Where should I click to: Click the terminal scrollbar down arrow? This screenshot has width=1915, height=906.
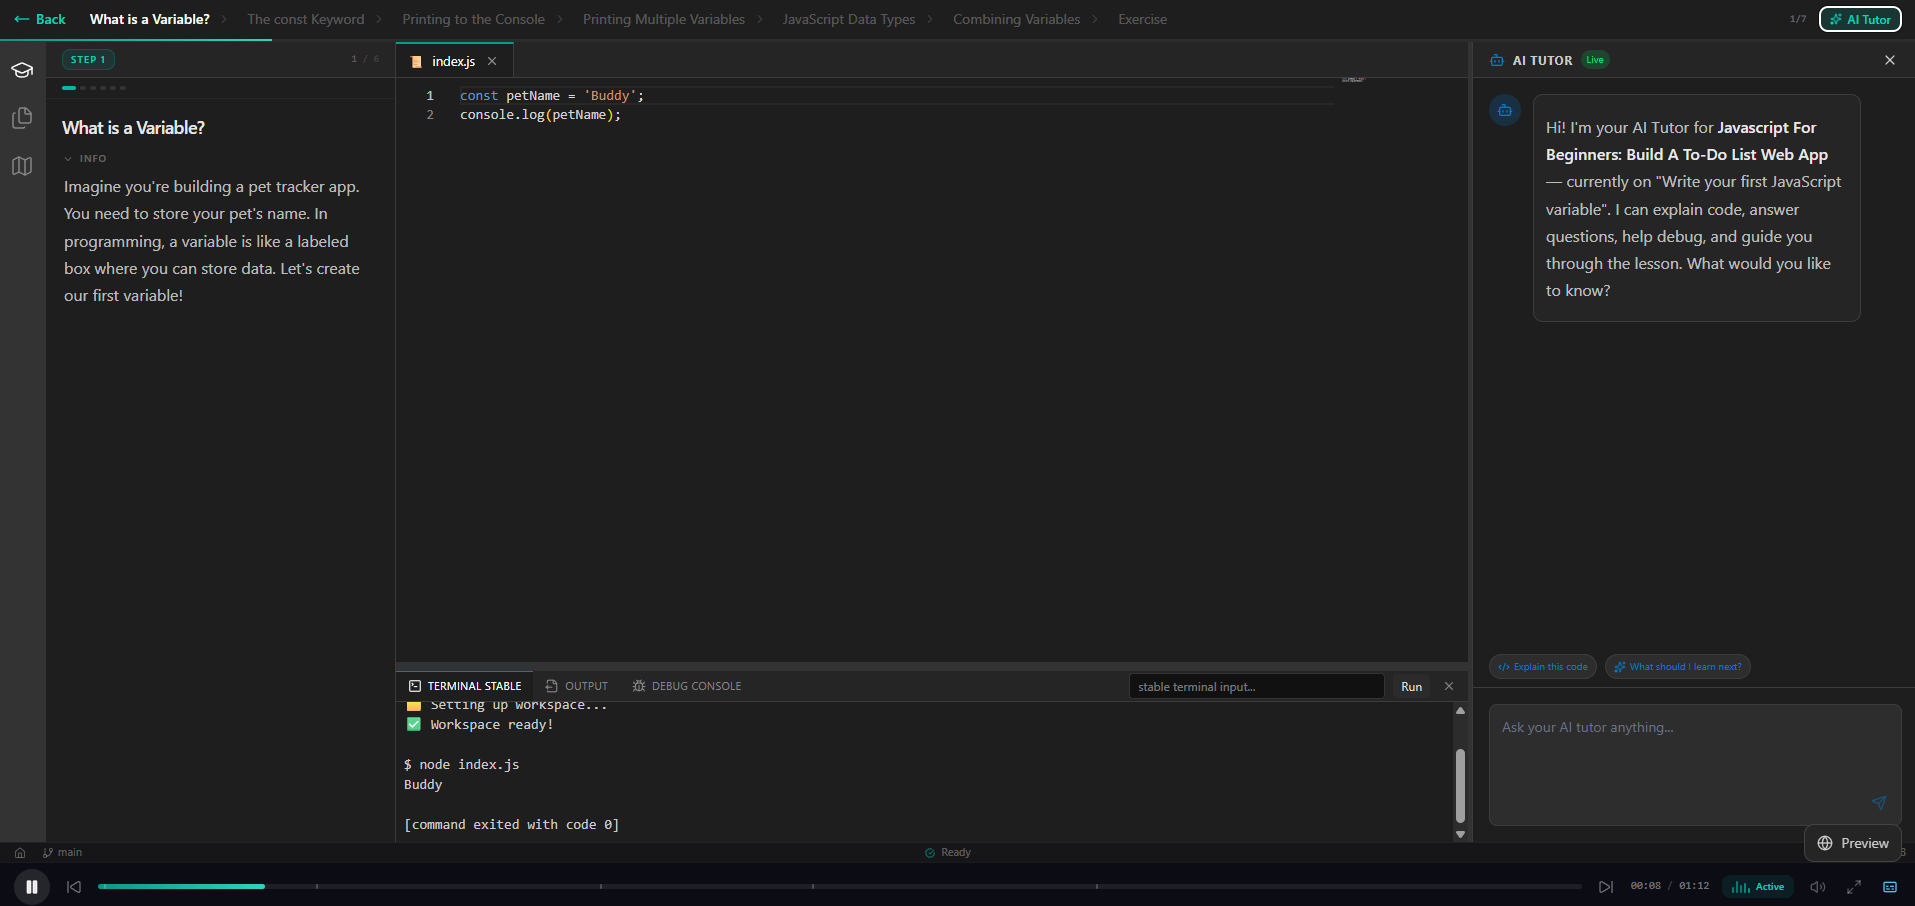1460,834
